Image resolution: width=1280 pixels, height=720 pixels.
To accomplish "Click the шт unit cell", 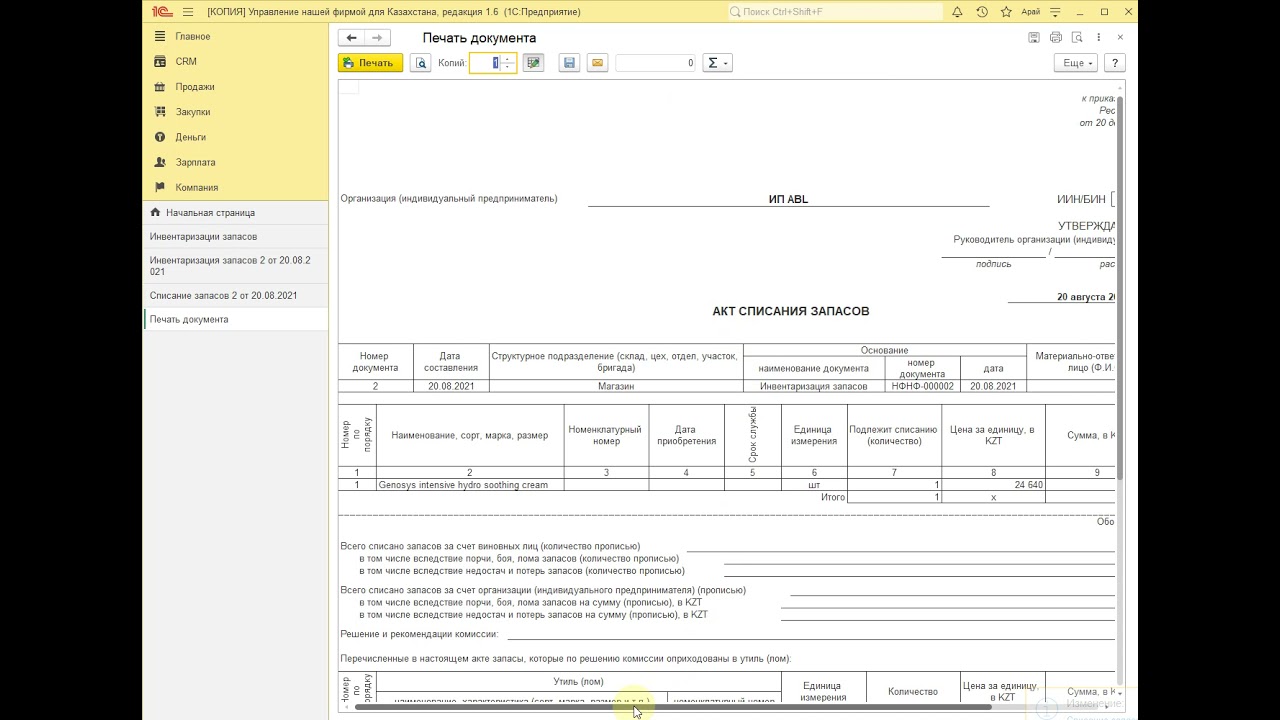I will click(x=814, y=485).
